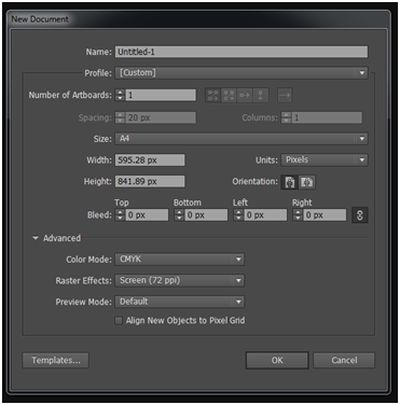
Task: Open the Units dropdown showing Pixels
Action: click(324, 160)
